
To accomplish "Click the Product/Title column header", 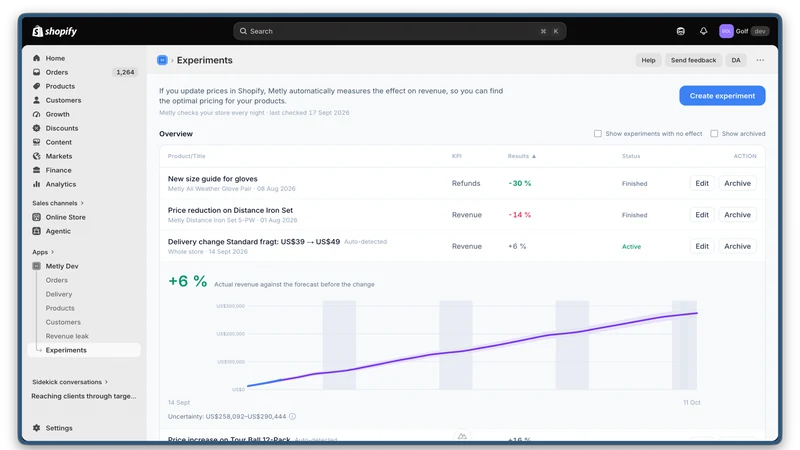I will point(186,156).
